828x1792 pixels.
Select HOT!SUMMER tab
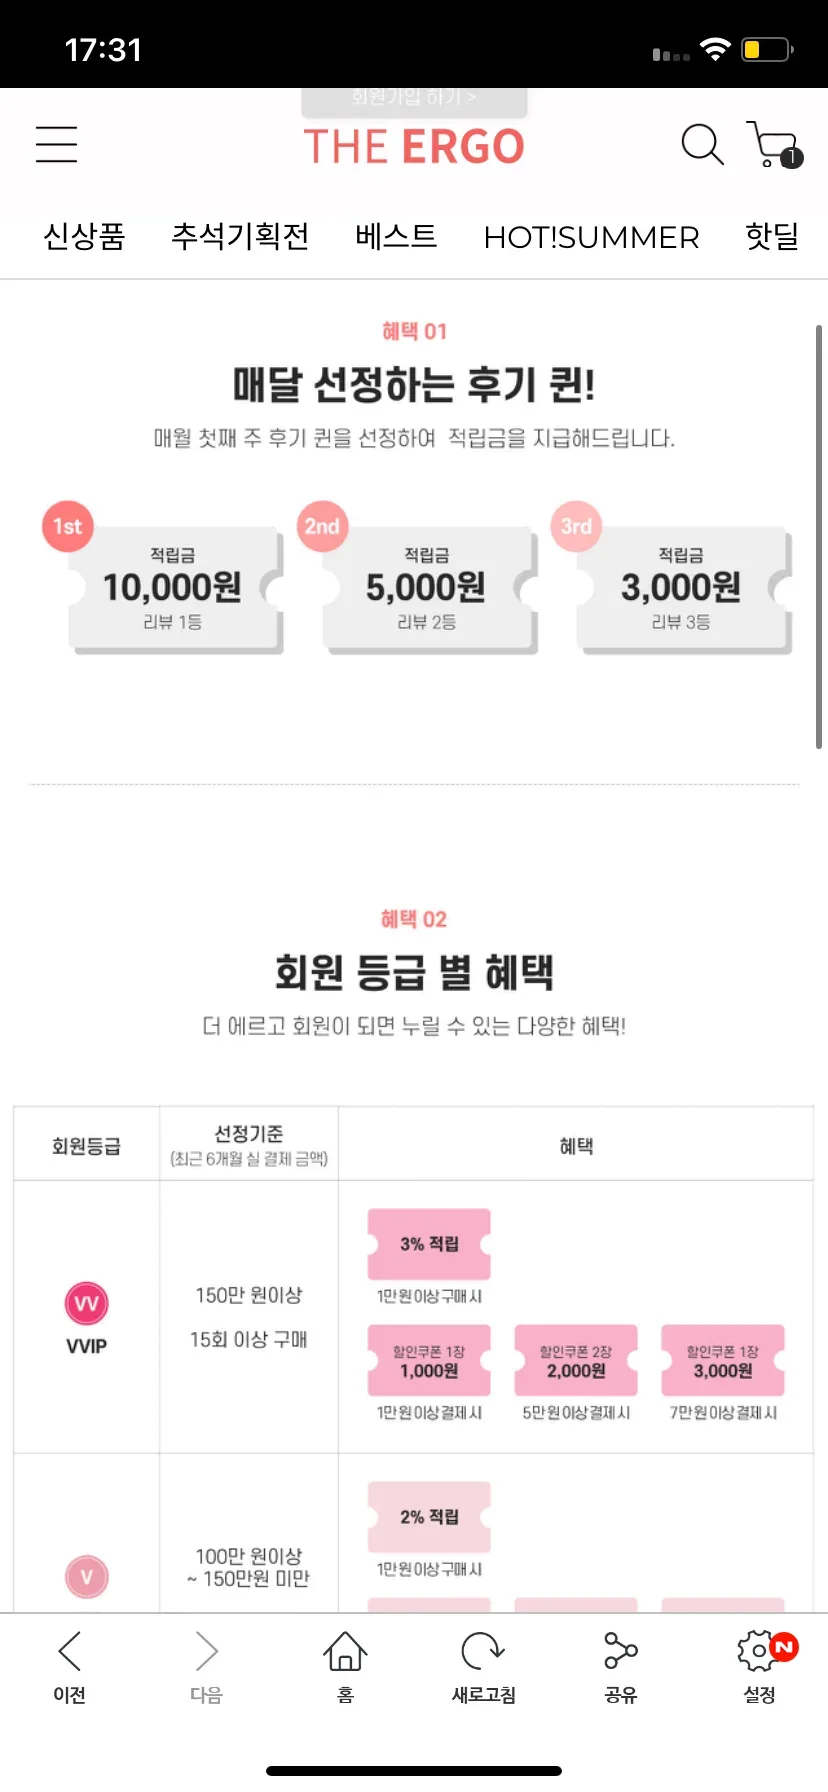591,237
